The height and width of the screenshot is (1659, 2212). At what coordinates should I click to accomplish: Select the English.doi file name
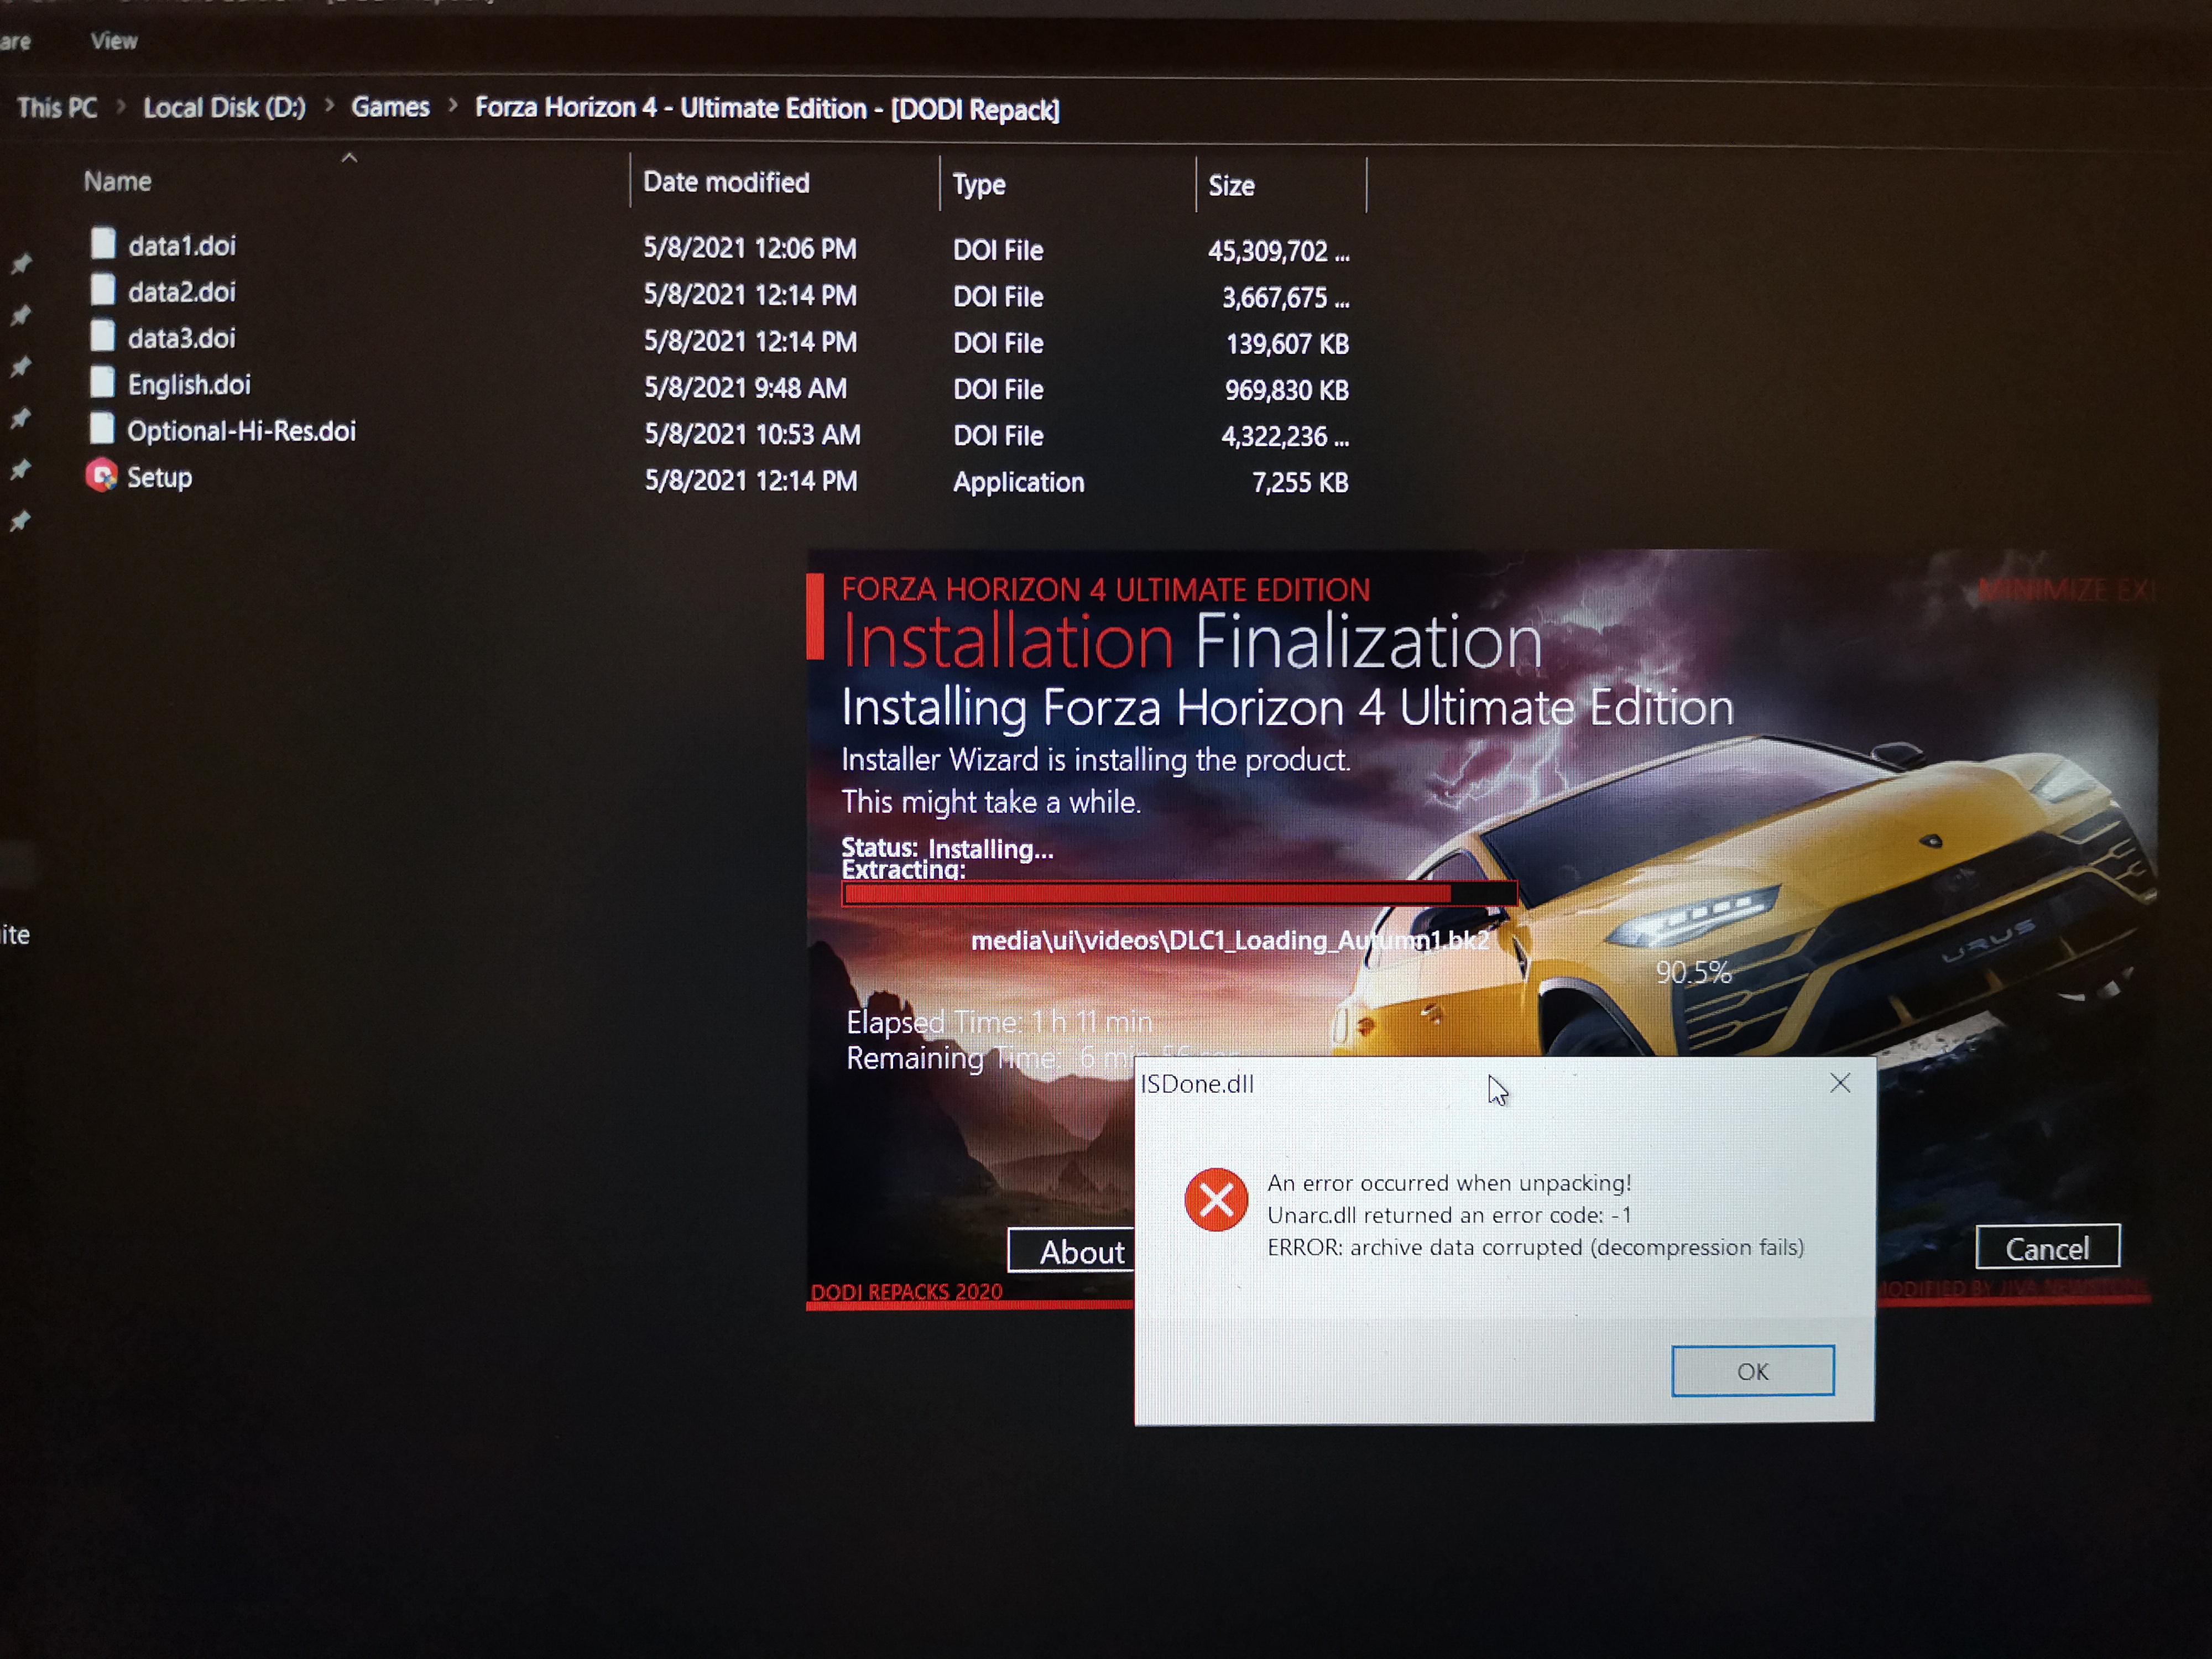click(189, 384)
